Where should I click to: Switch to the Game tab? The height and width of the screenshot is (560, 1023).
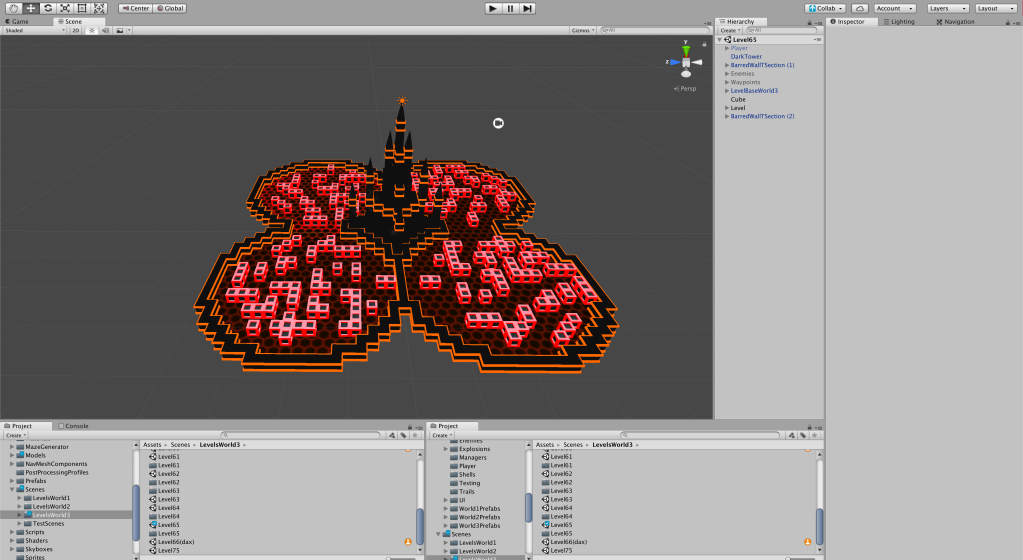(19, 20)
